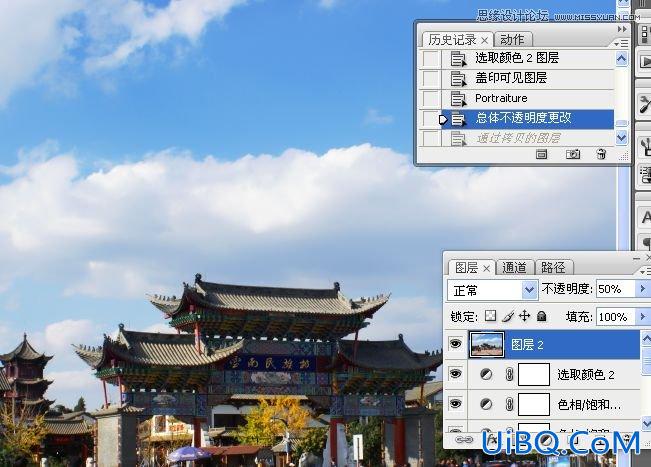
Task: Click the history state marker on 总体不透明度更改
Action: point(443,120)
